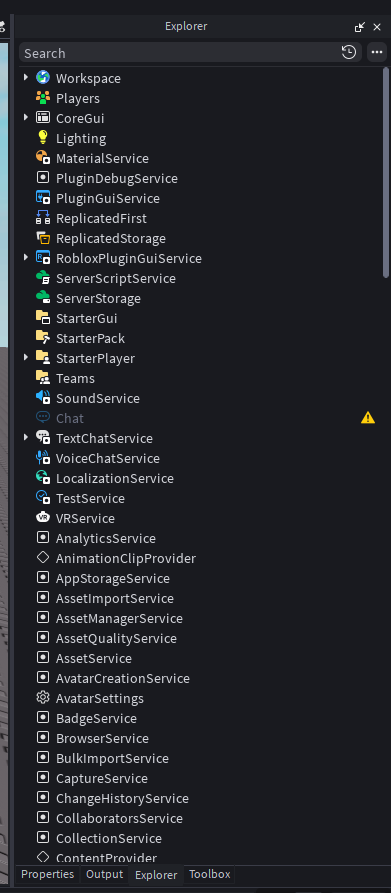Image resolution: width=391 pixels, height=893 pixels.
Task: Select the SoundService speaker icon
Action: [43, 398]
